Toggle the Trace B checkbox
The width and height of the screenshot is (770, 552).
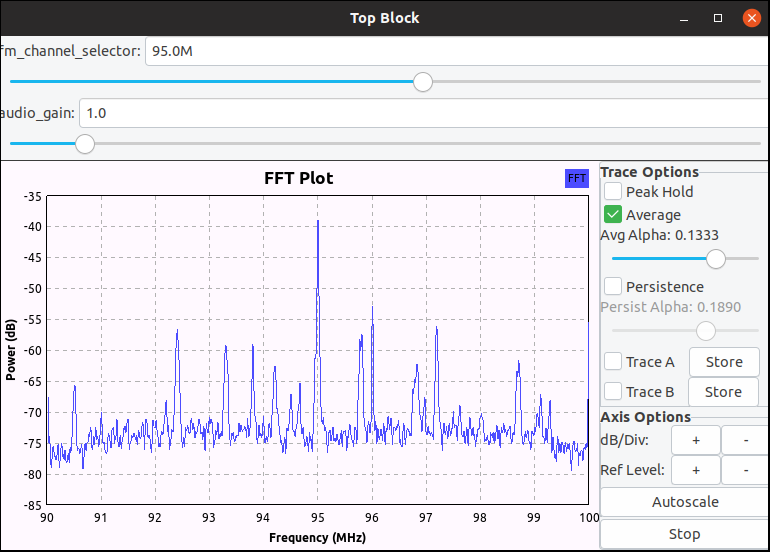tap(613, 391)
